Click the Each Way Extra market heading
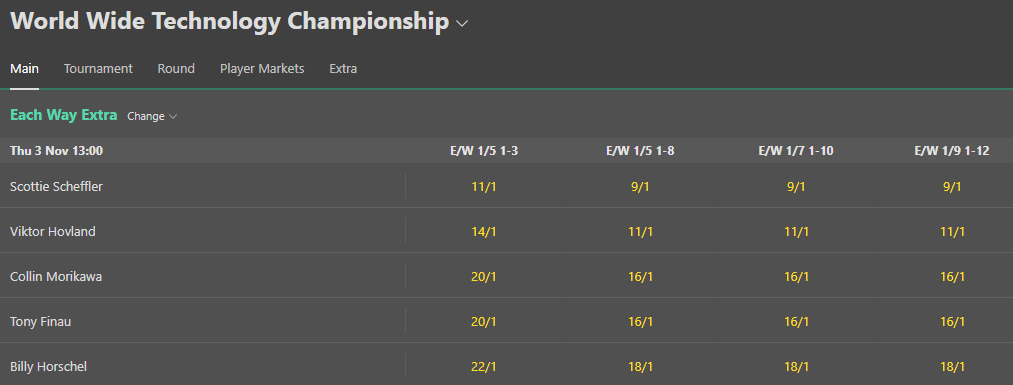This screenshot has height=385, width=1013. (x=63, y=115)
